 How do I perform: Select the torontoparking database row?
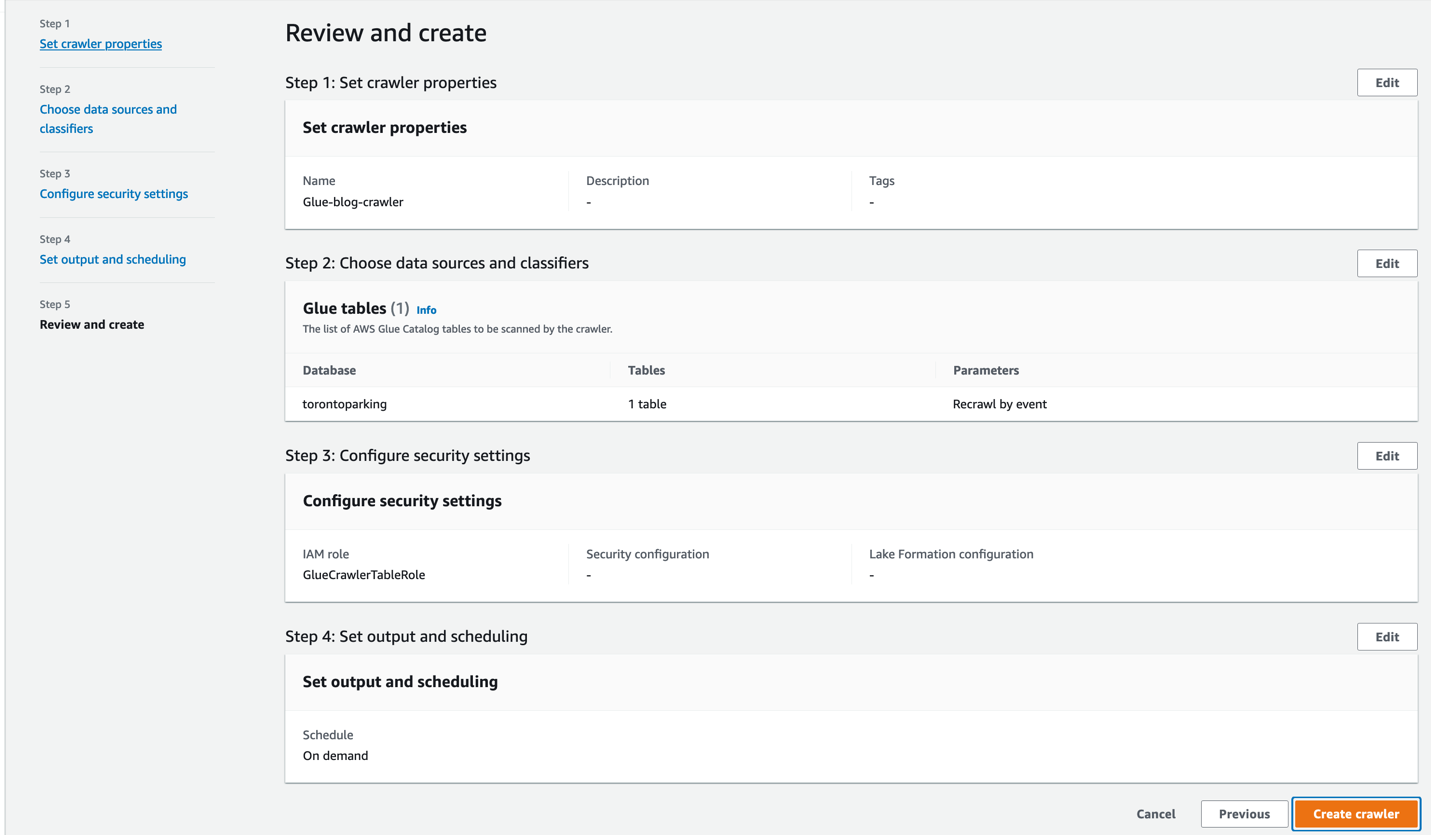click(x=344, y=405)
